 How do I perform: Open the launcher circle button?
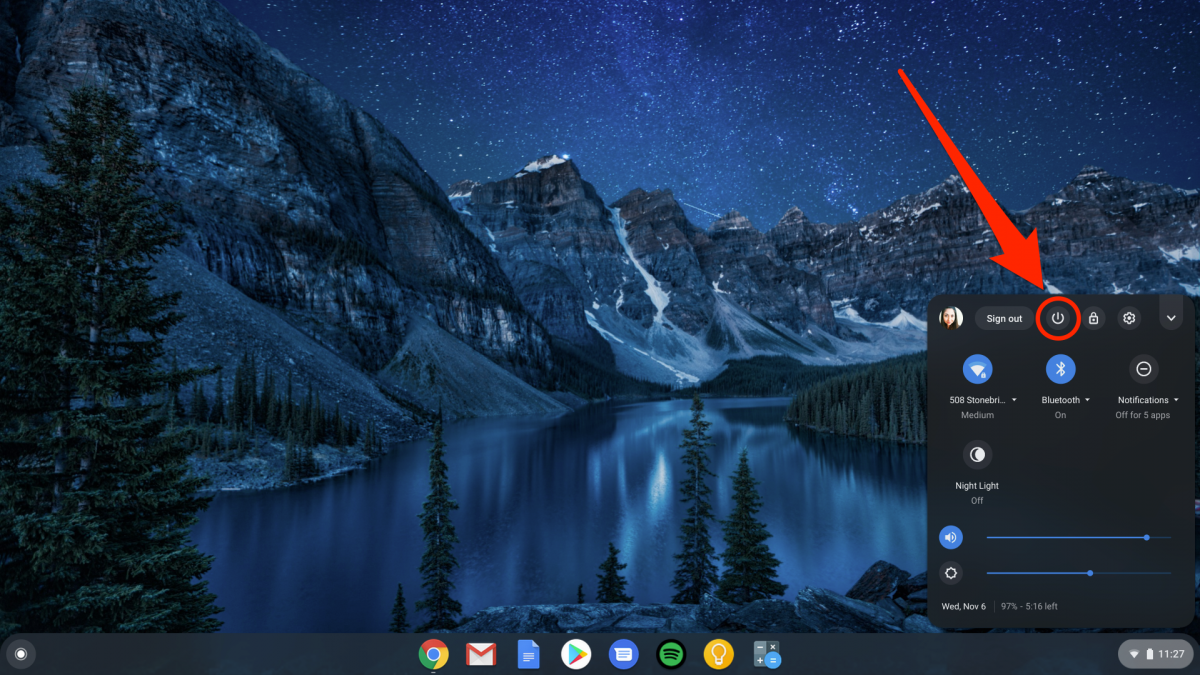point(20,655)
